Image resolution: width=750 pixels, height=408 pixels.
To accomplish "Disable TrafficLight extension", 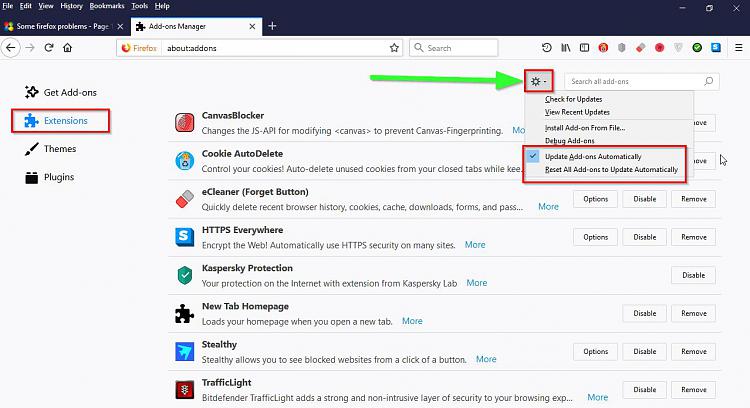I will [644, 390].
